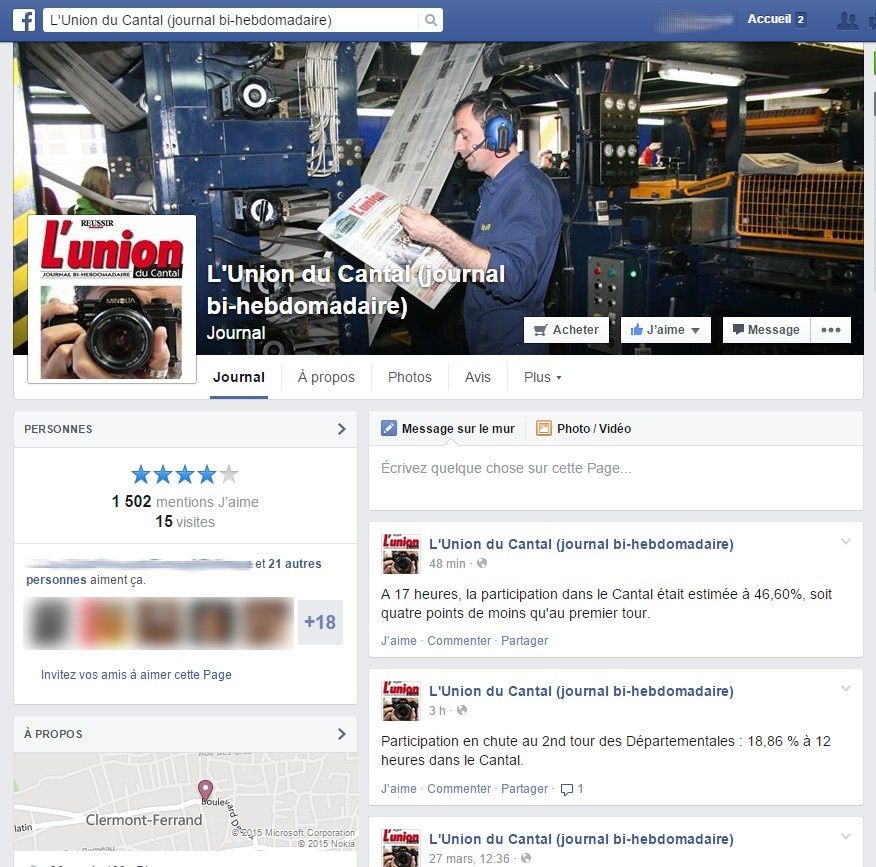This screenshot has height=867, width=876.
Task: Click J'aime on the 18,86 % participation post
Action: [399, 789]
